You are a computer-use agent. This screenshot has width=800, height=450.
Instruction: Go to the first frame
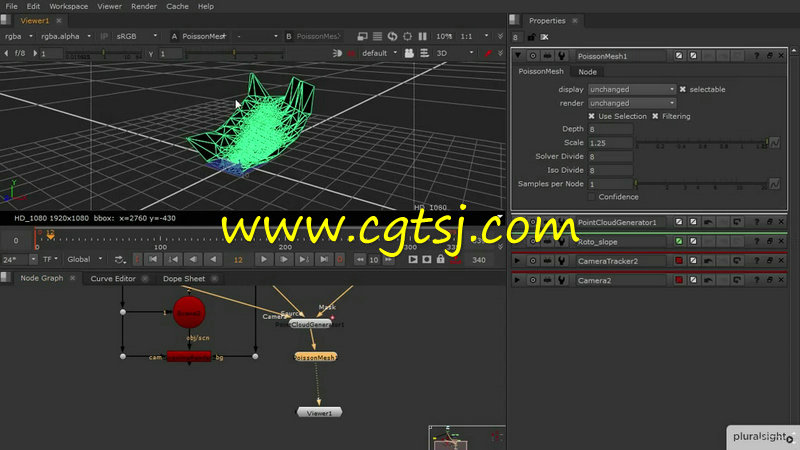pyautogui.click(x=153, y=260)
